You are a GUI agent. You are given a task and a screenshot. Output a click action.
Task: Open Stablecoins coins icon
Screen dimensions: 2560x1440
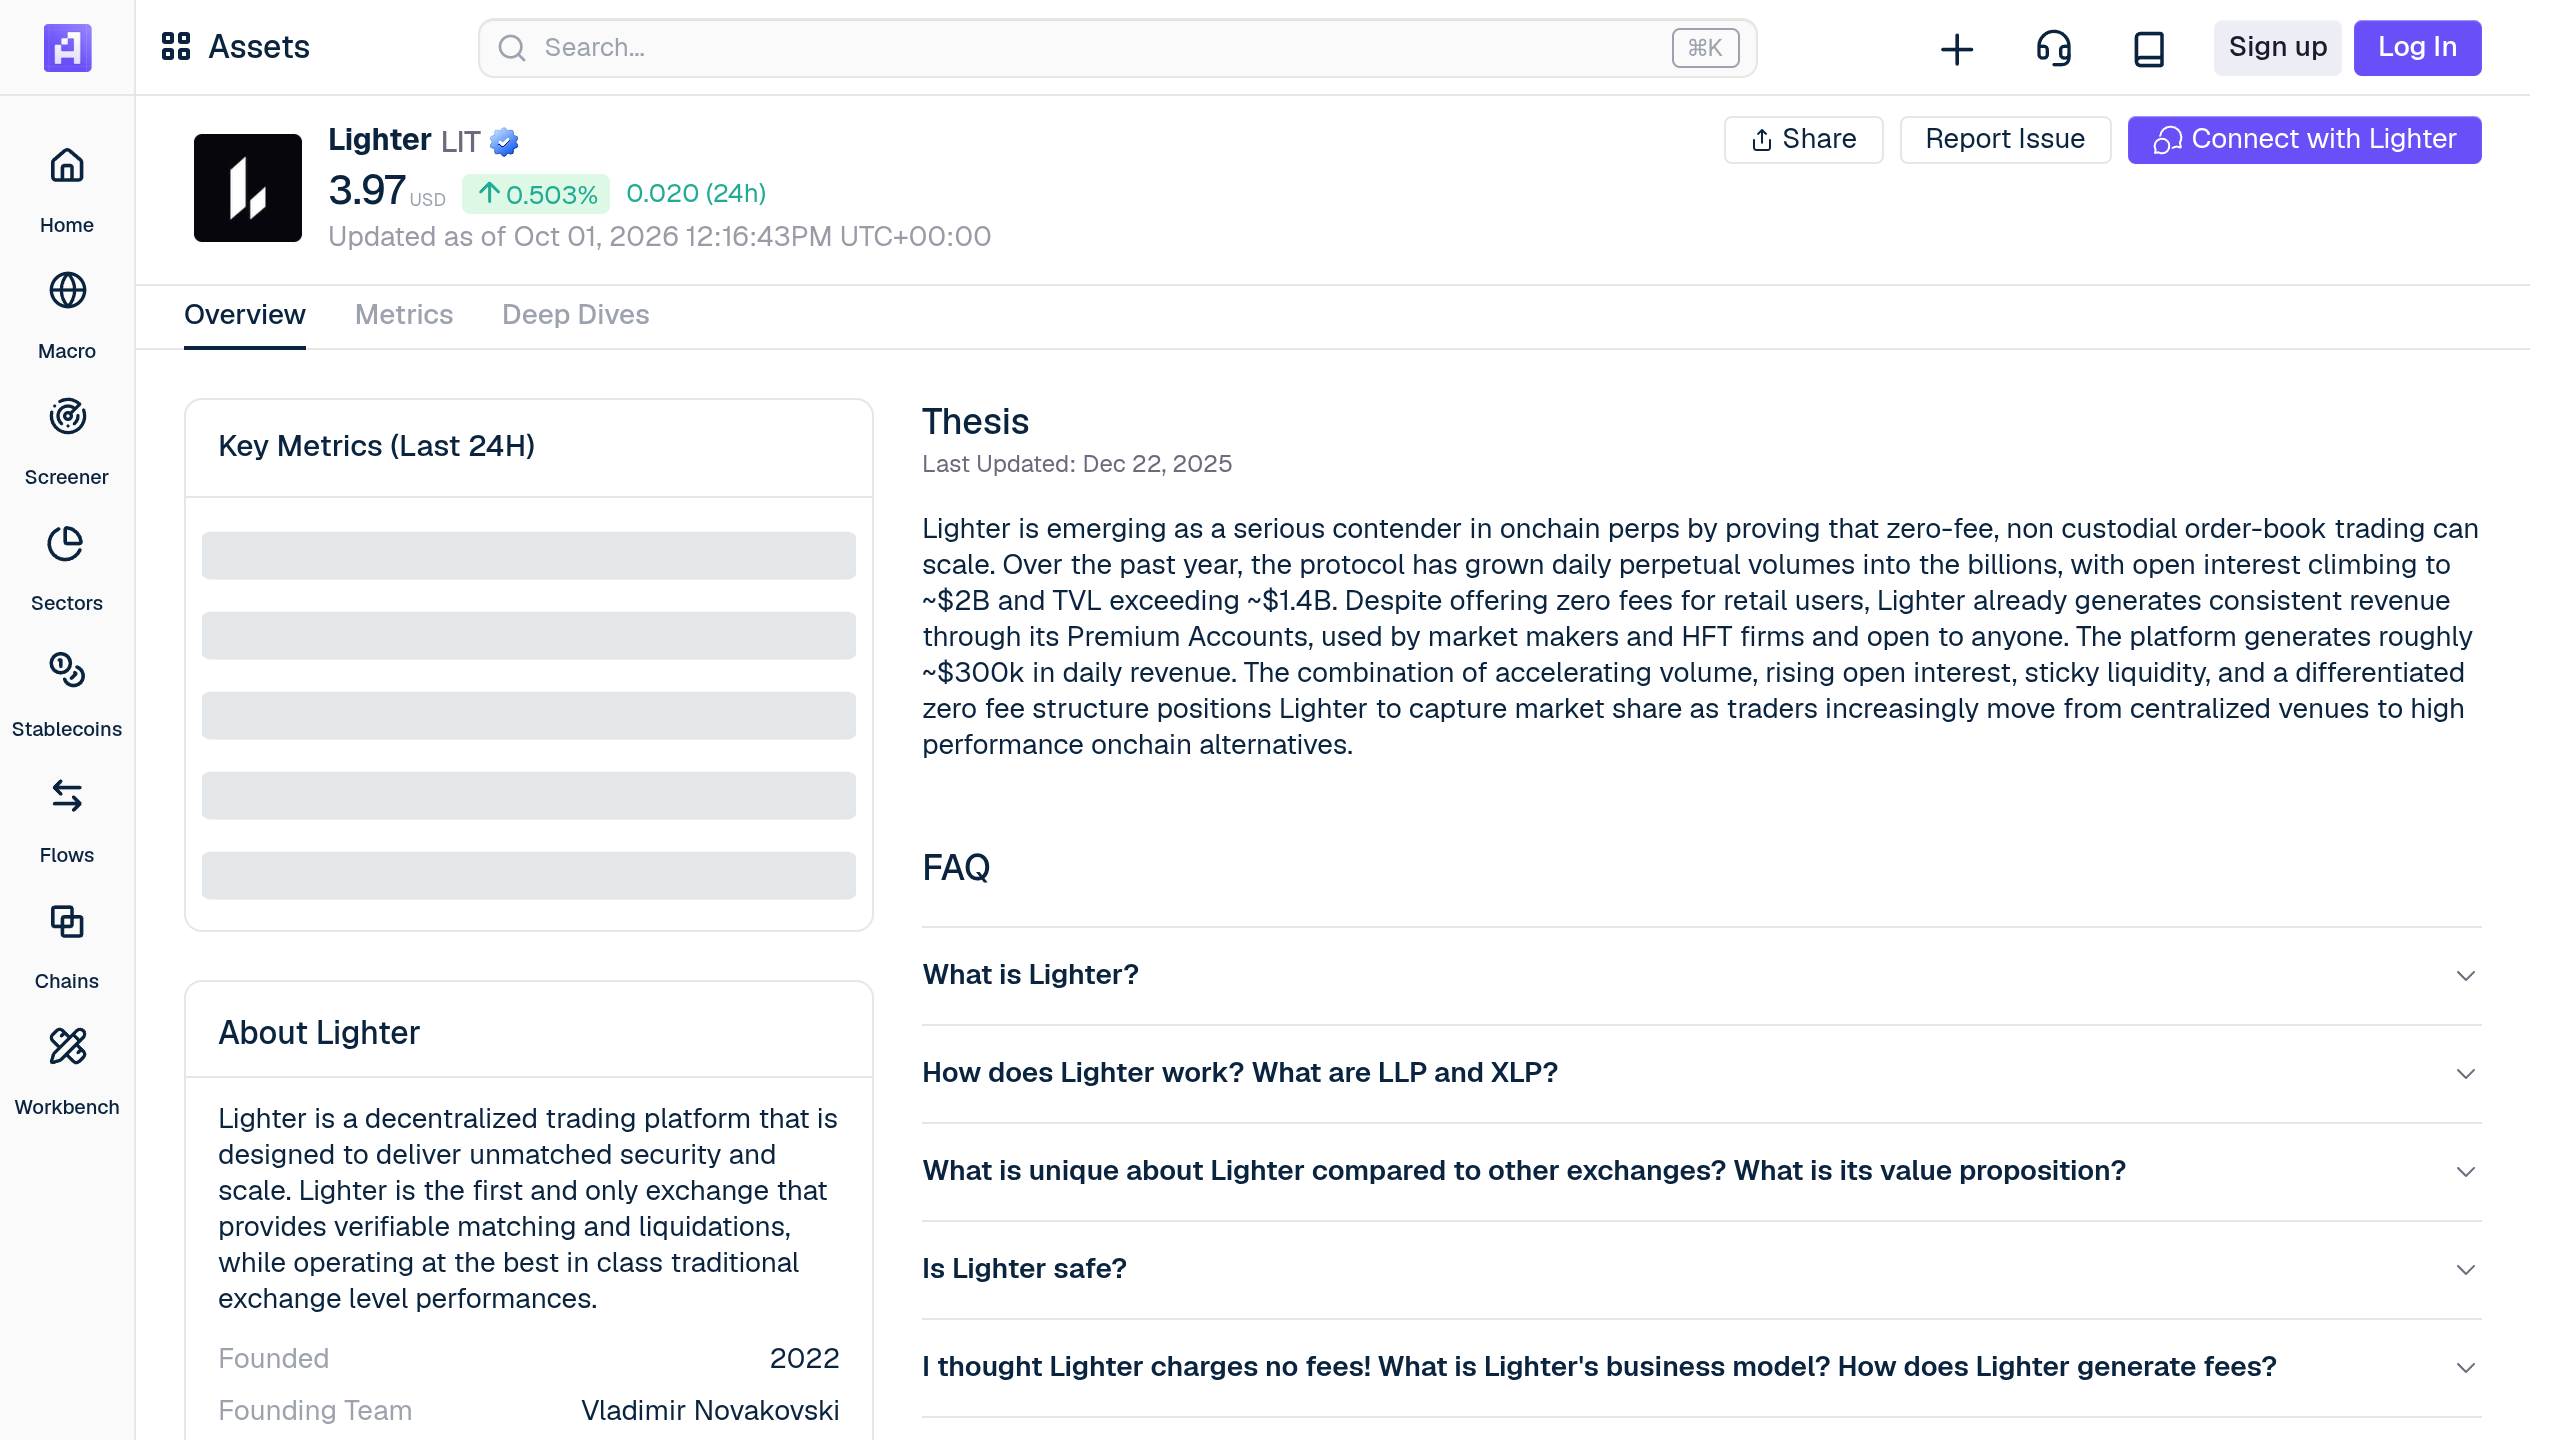(x=67, y=669)
